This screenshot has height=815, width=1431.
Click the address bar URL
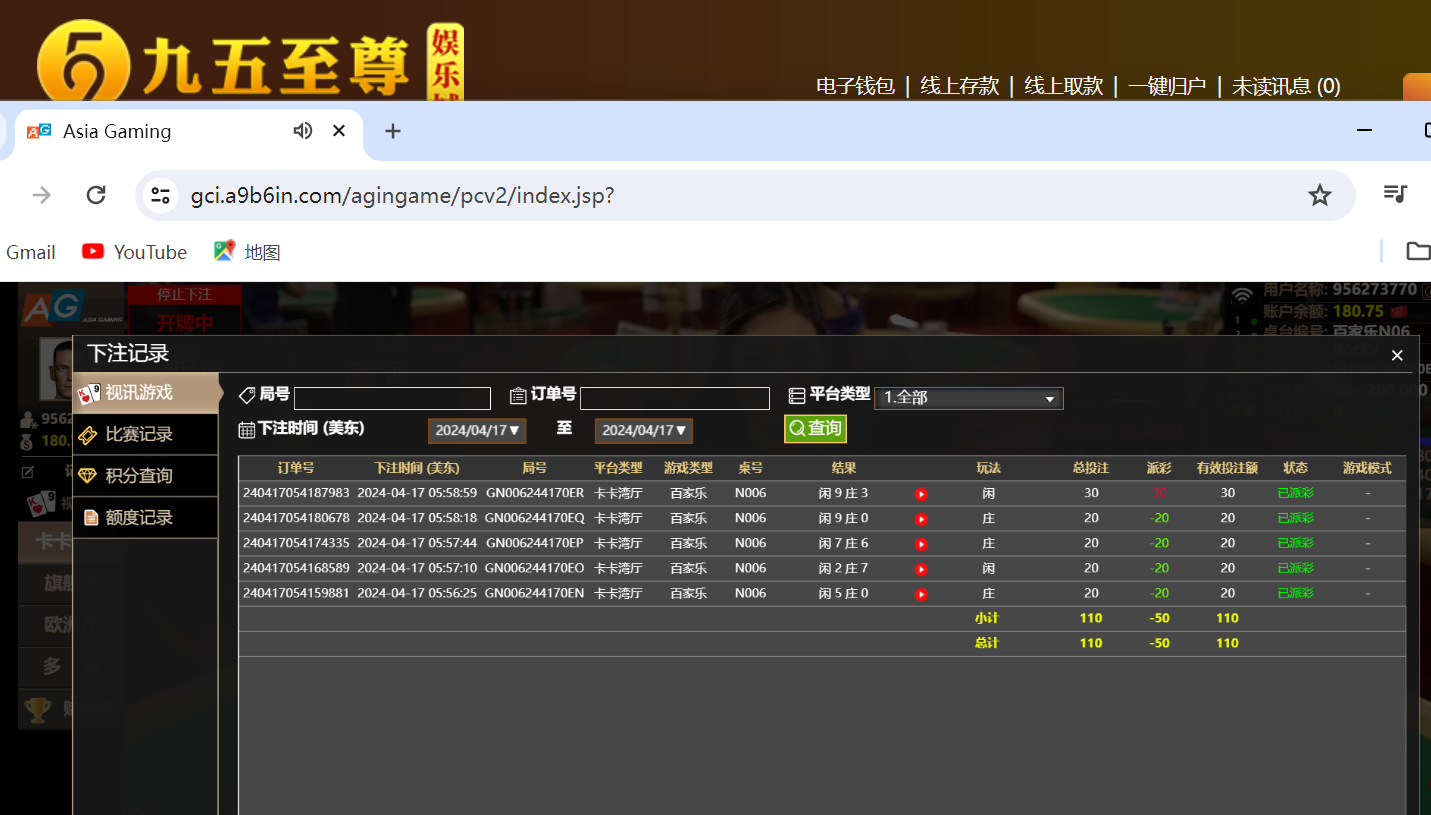click(x=402, y=196)
